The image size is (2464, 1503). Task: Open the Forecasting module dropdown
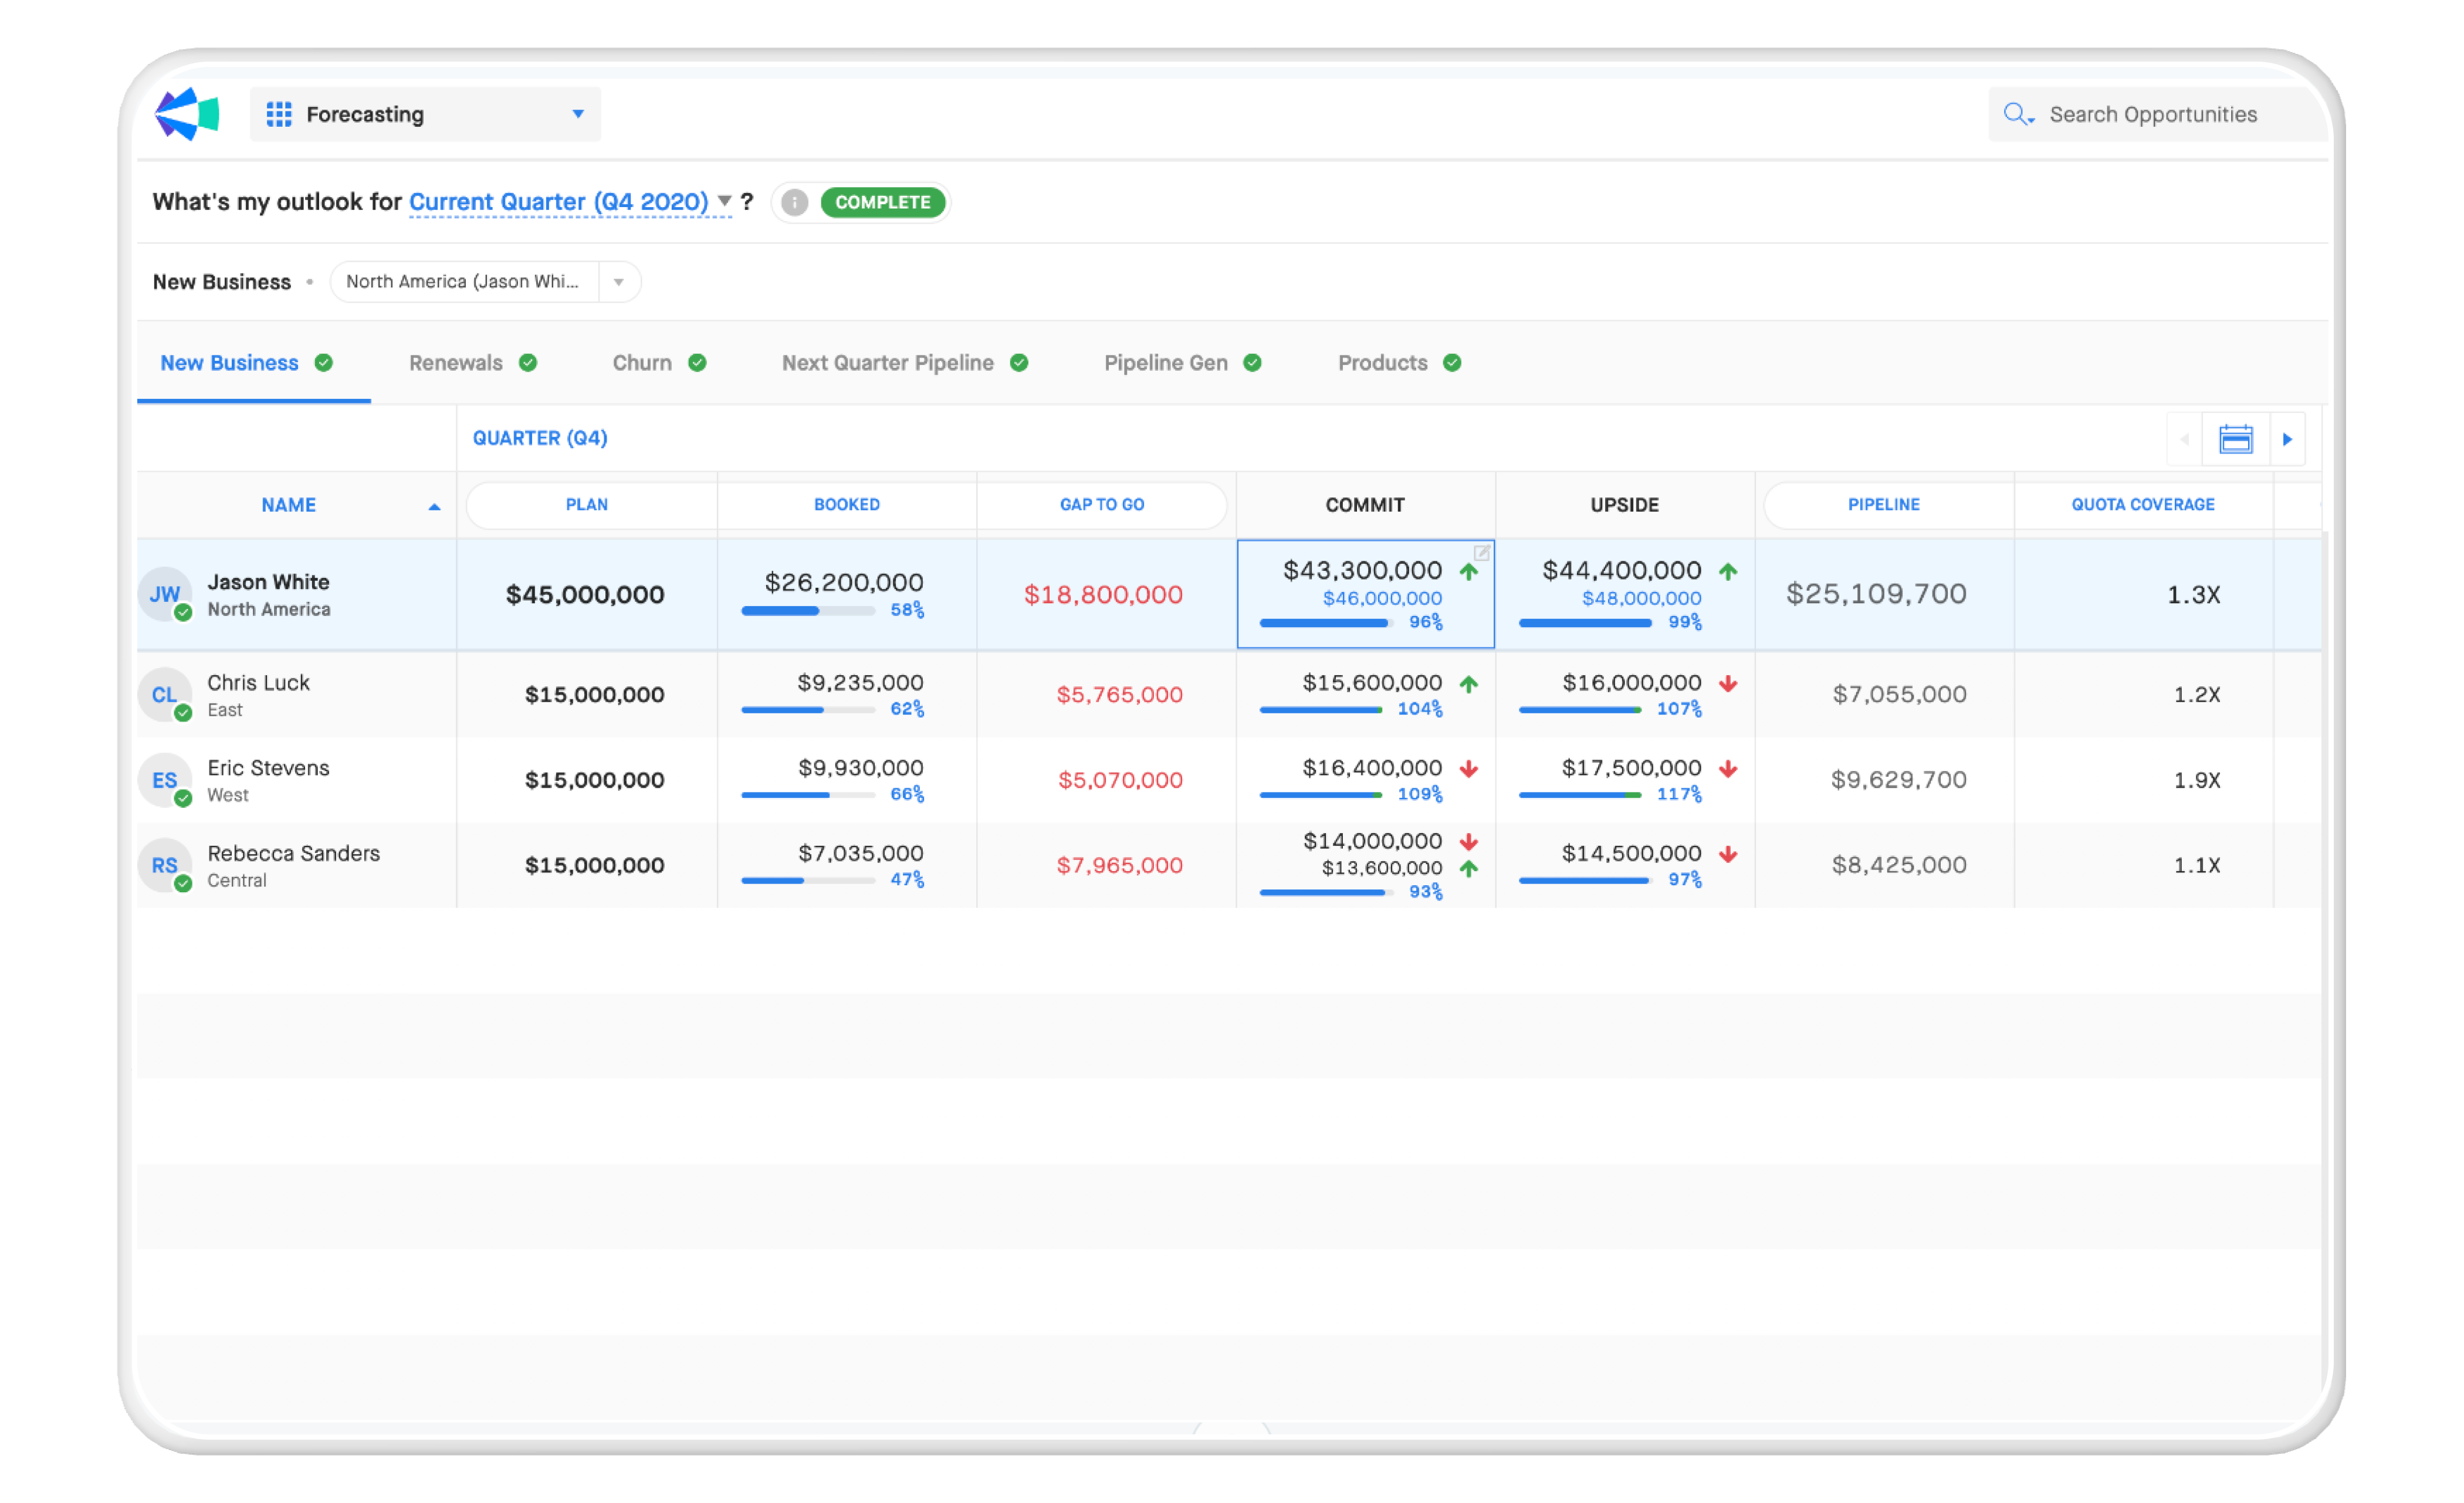[x=577, y=114]
